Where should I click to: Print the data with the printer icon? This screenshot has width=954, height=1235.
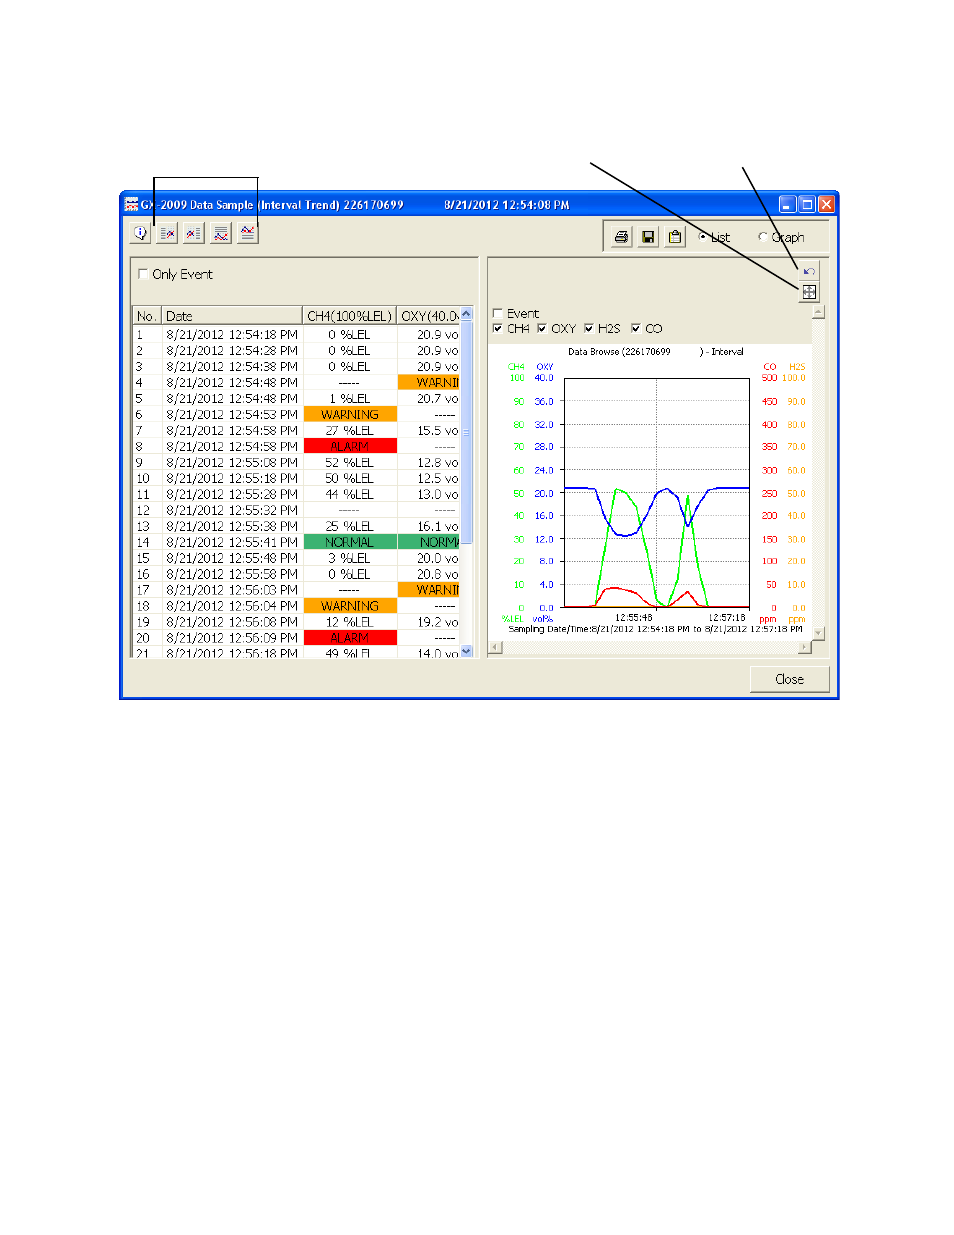click(x=622, y=237)
